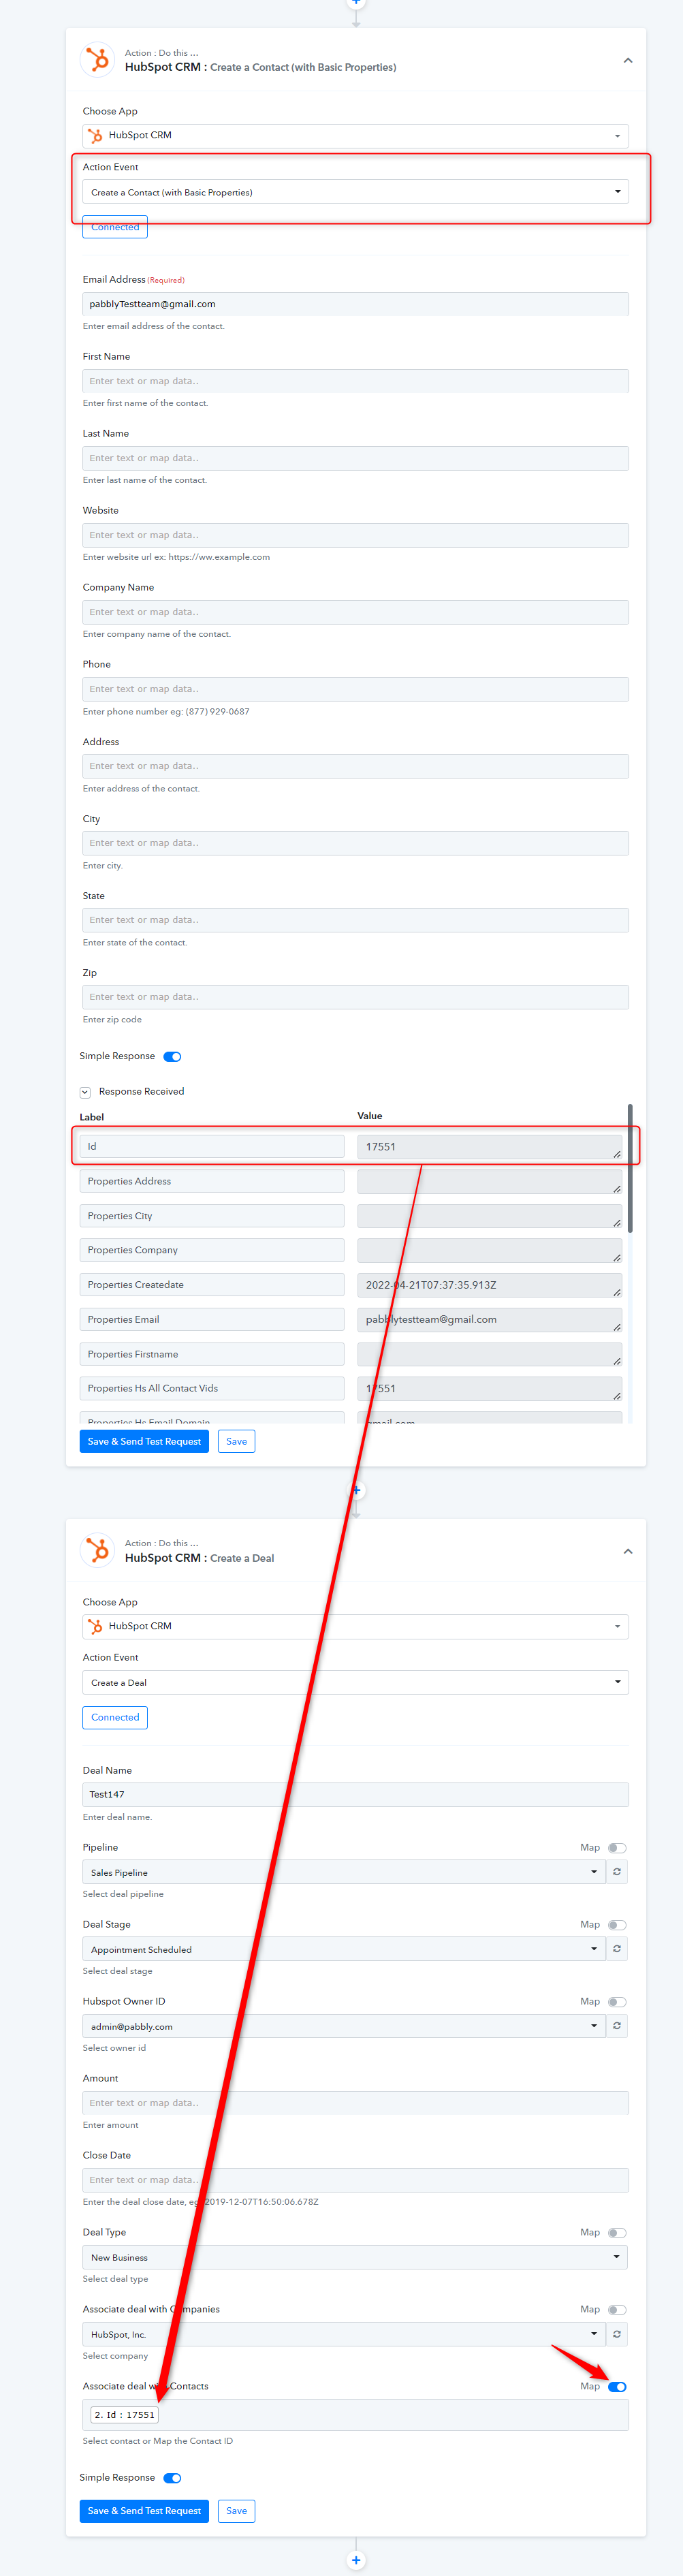Click the Response Received panel scrollbar
Image resolution: width=683 pixels, height=2576 pixels.
pos(630,1168)
